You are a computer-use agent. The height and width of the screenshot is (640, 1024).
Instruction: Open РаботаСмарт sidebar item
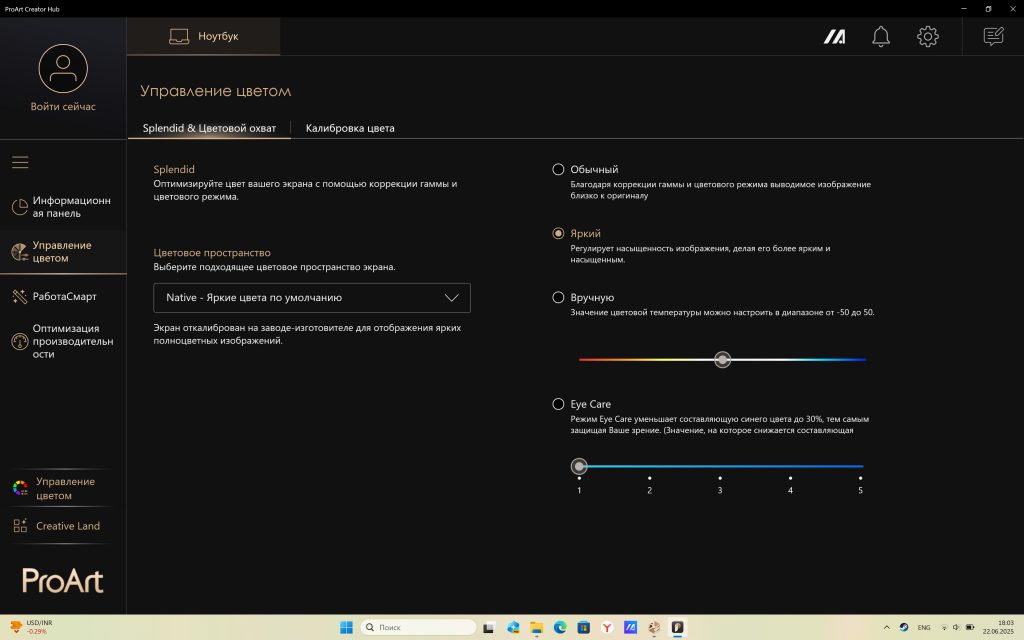coord(63,296)
